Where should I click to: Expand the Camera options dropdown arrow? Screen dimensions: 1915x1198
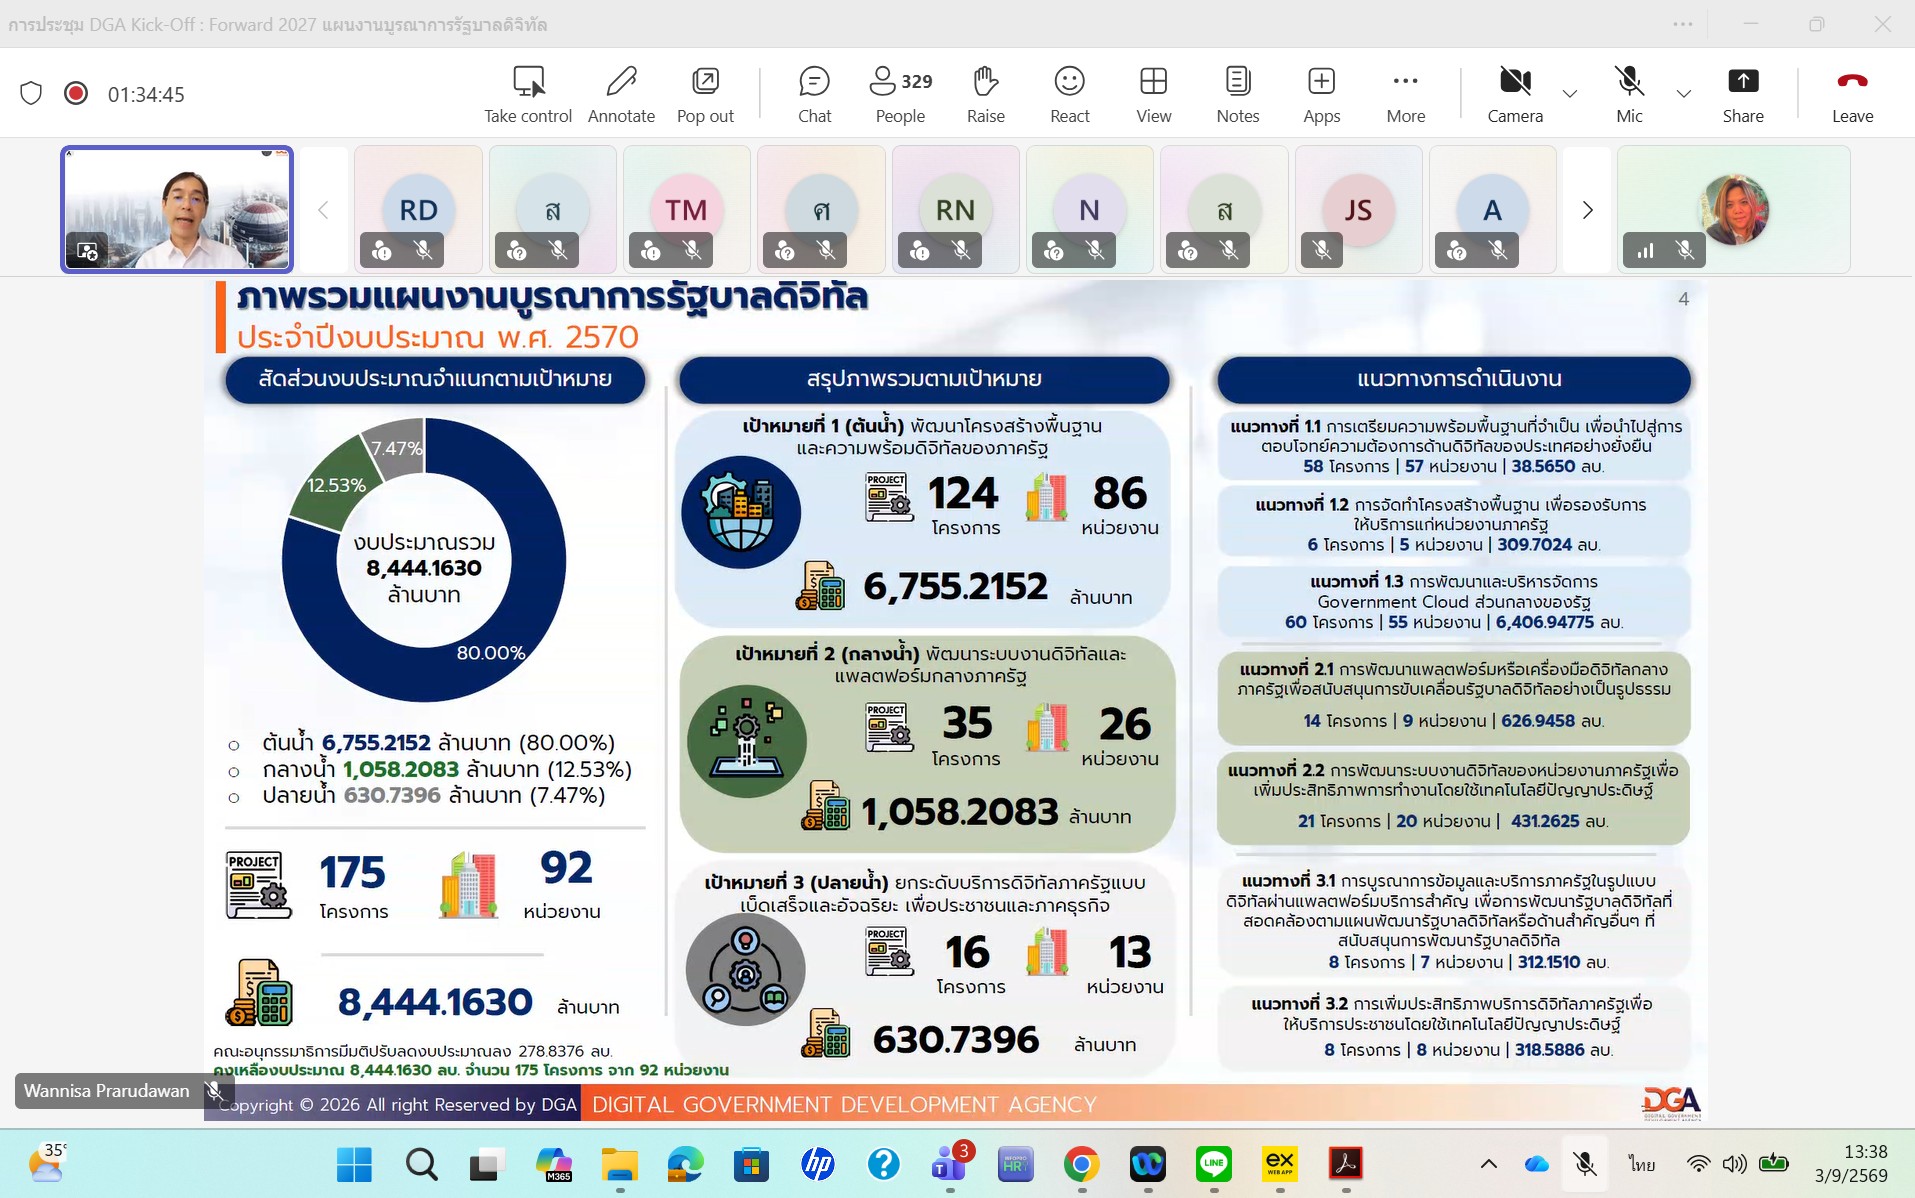click(x=1570, y=94)
